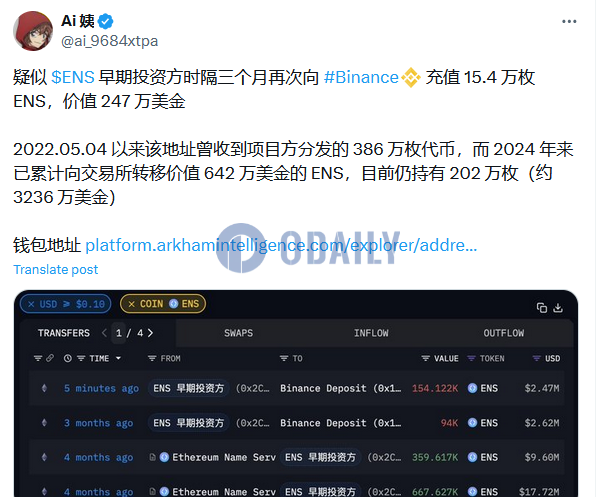616x497 pixels.
Task: Click the Ethereum icon in 5 minutes row
Action: (44, 388)
